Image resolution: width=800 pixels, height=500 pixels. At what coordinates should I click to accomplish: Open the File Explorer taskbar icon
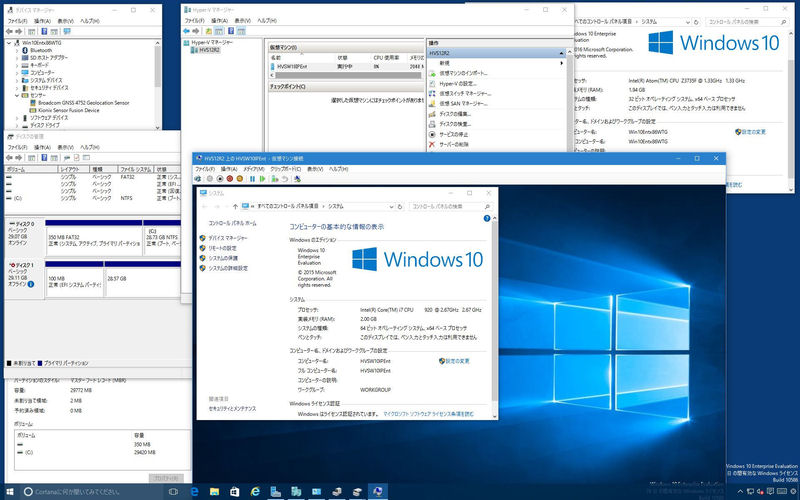(214, 492)
